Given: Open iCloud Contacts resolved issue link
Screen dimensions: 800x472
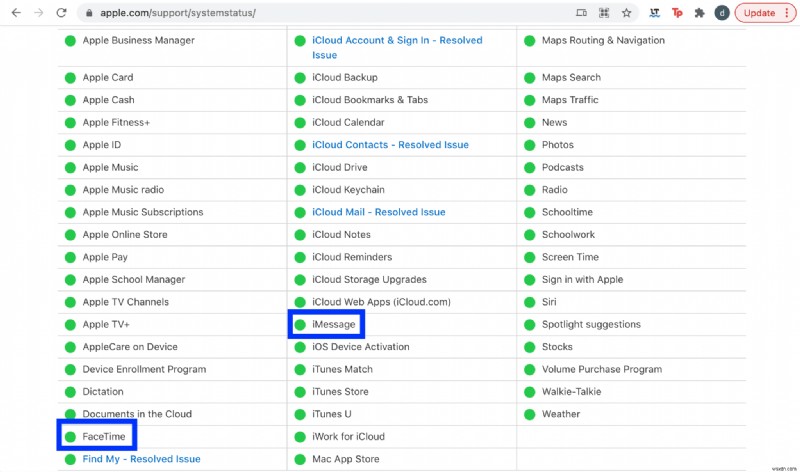Looking at the screenshot, I should point(390,145).
